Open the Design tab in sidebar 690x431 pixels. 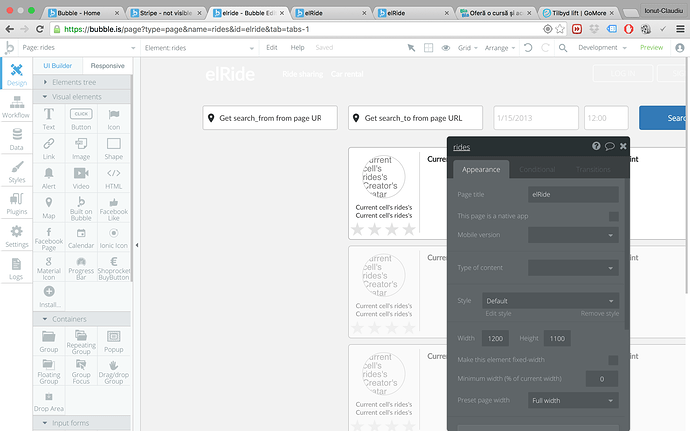tap(17, 74)
